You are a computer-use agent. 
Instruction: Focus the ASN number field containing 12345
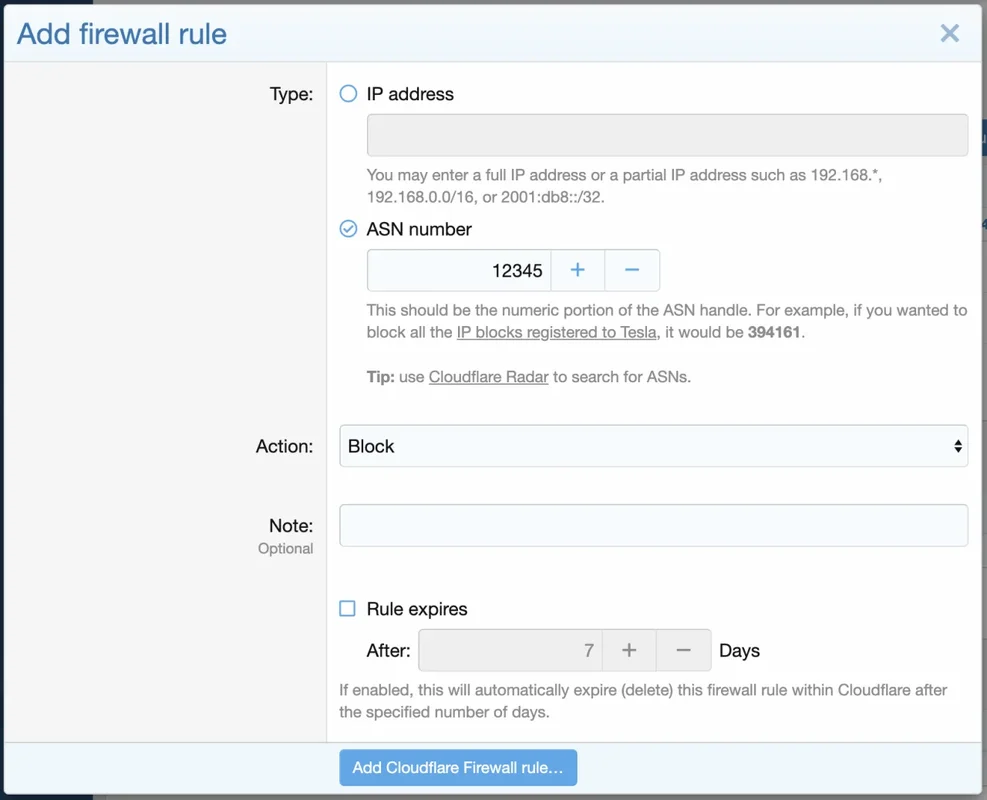(459, 270)
